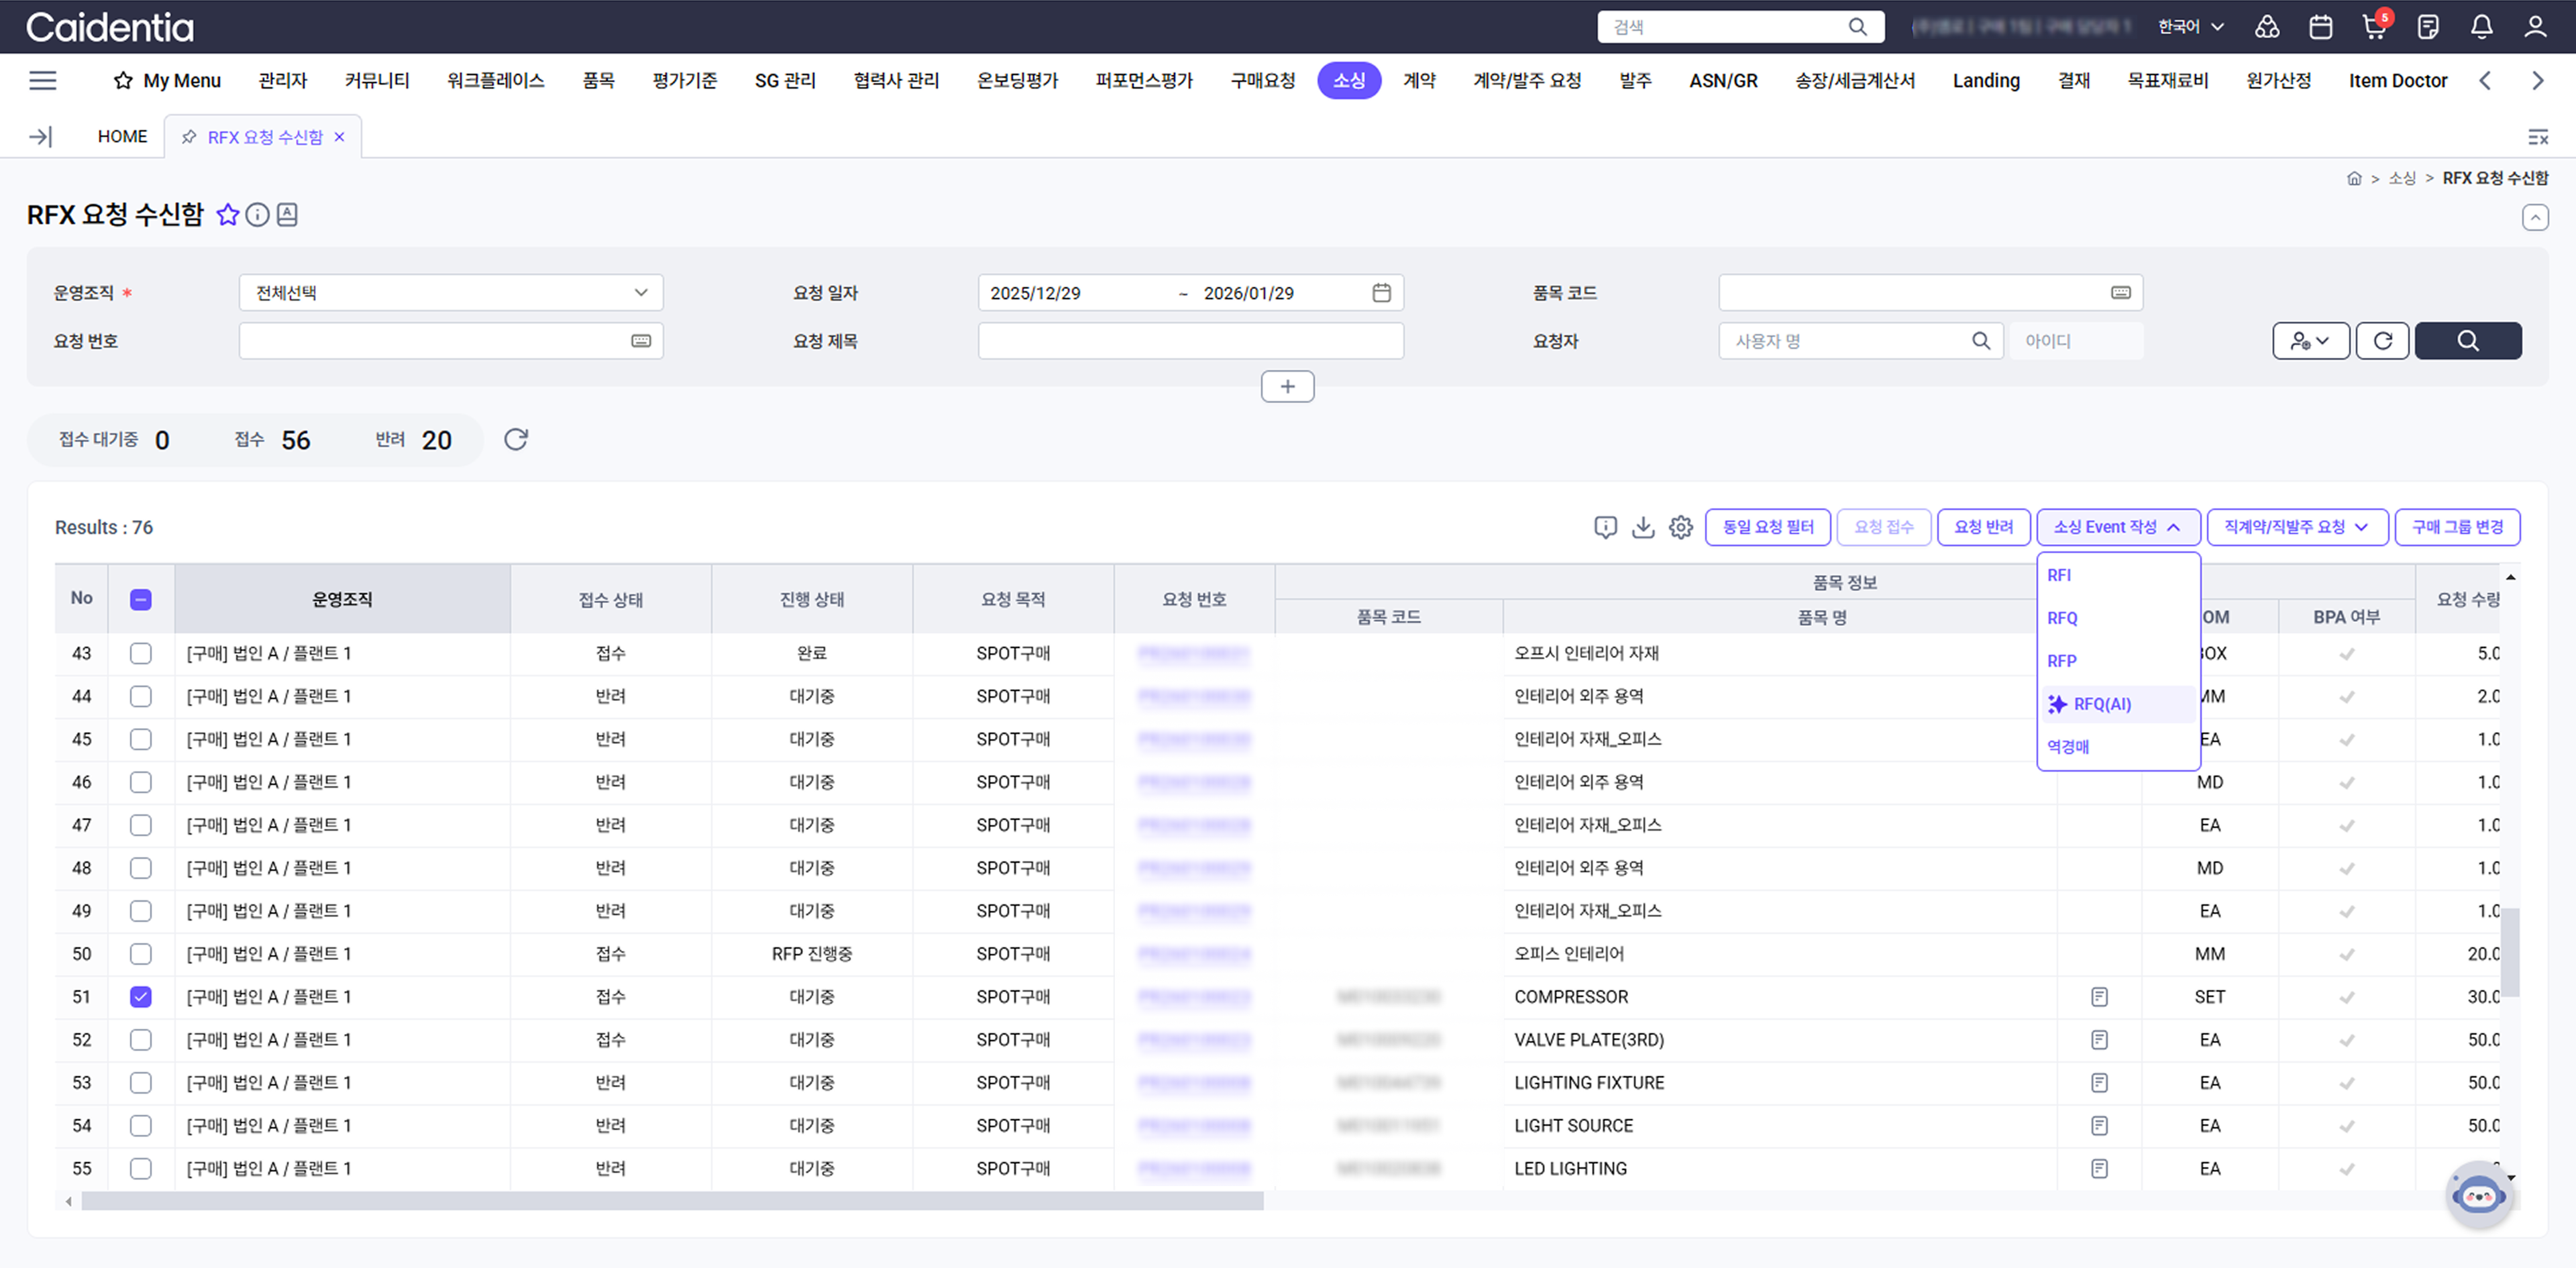This screenshot has width=2576, height=1268.
Task: Click the notification bell icon
Action: coord(2481,27)
